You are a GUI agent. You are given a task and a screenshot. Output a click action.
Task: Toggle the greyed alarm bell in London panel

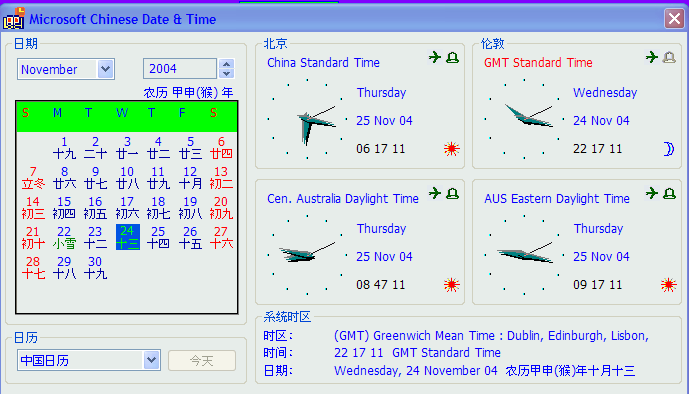669,58
